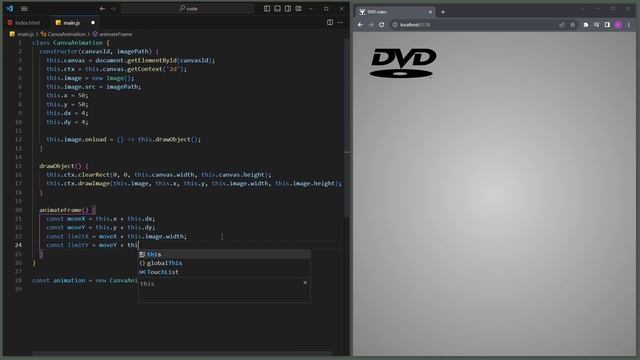
Task: Open the VS Code command center search box
Action: pyautogui.click(x=188, y=9)
